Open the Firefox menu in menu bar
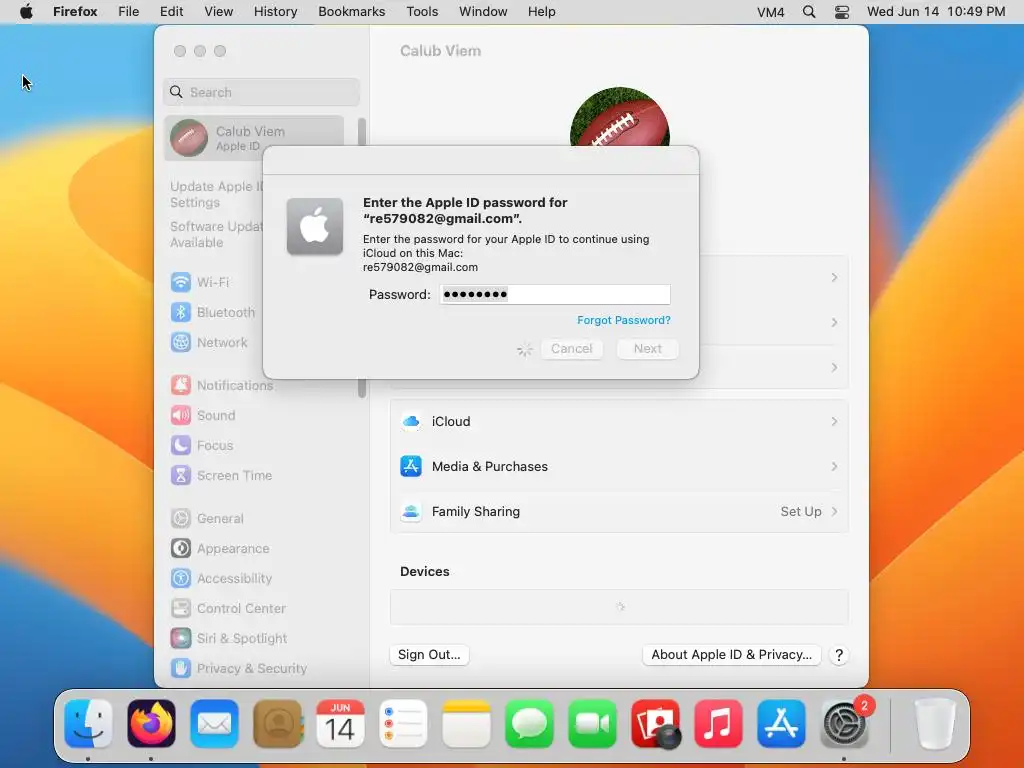This screenshot has height=768, width=1024. tap(75, 12)
